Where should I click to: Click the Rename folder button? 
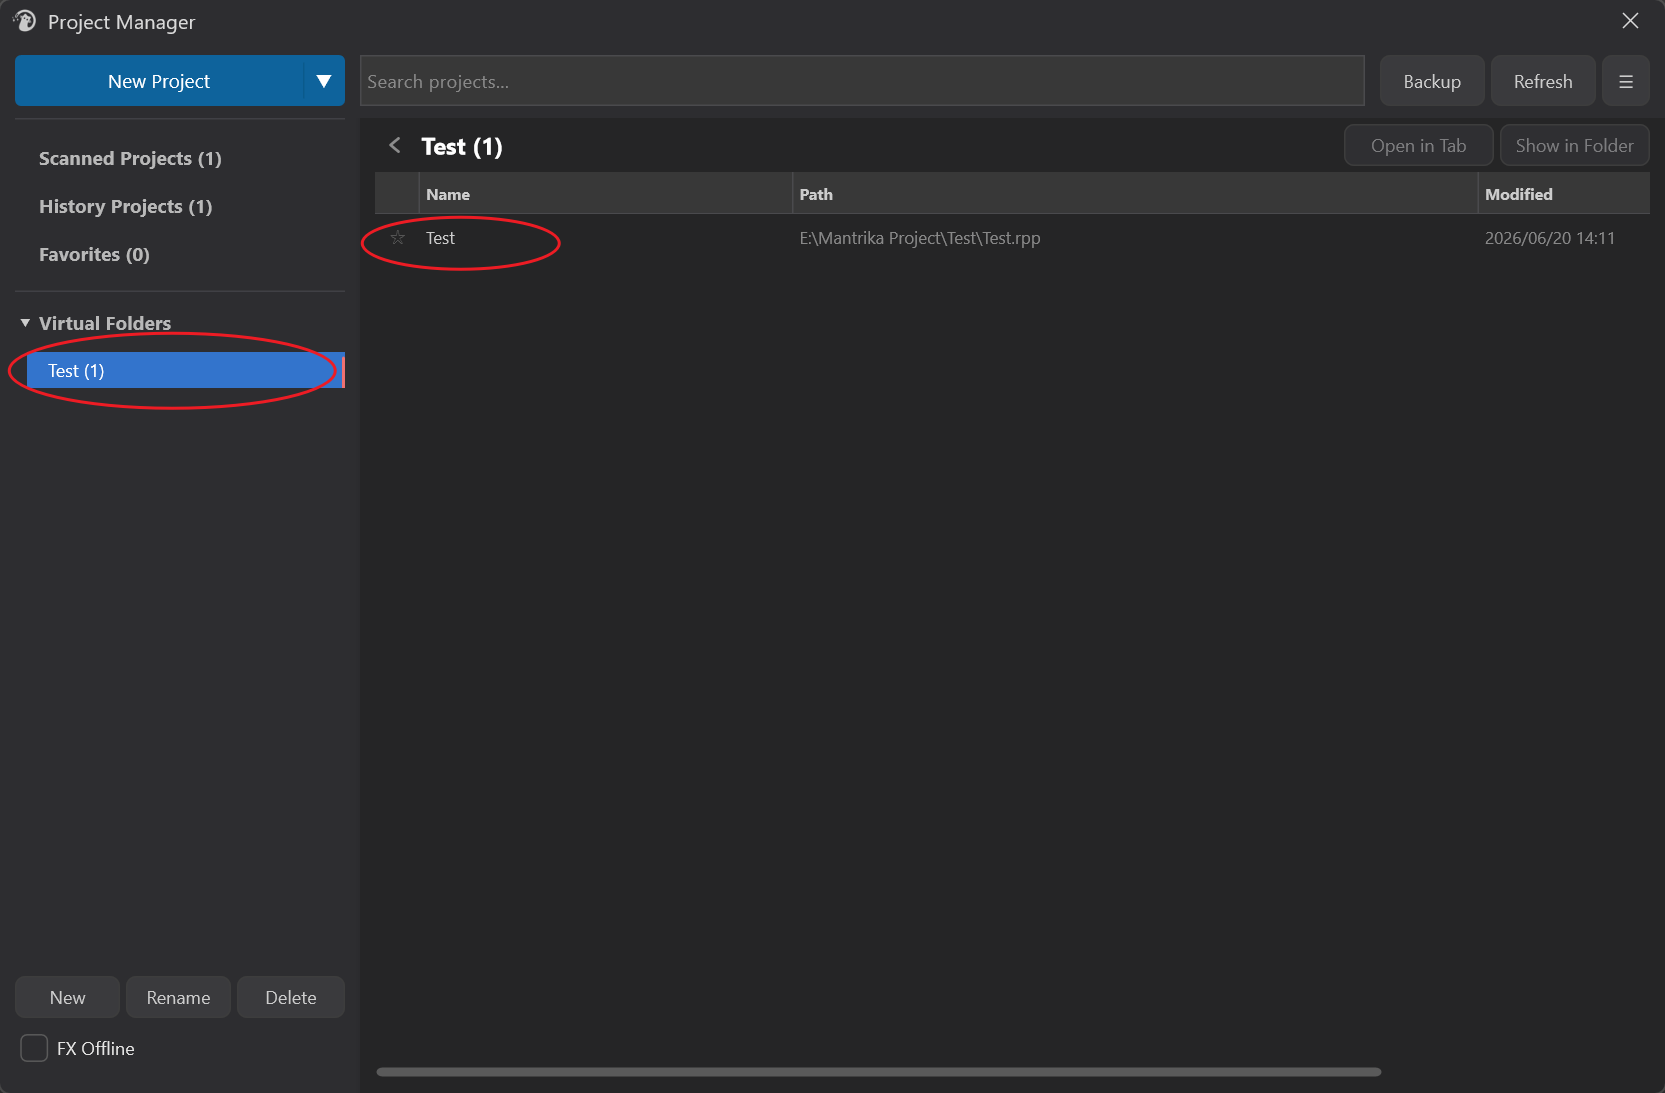pos(178,998)
